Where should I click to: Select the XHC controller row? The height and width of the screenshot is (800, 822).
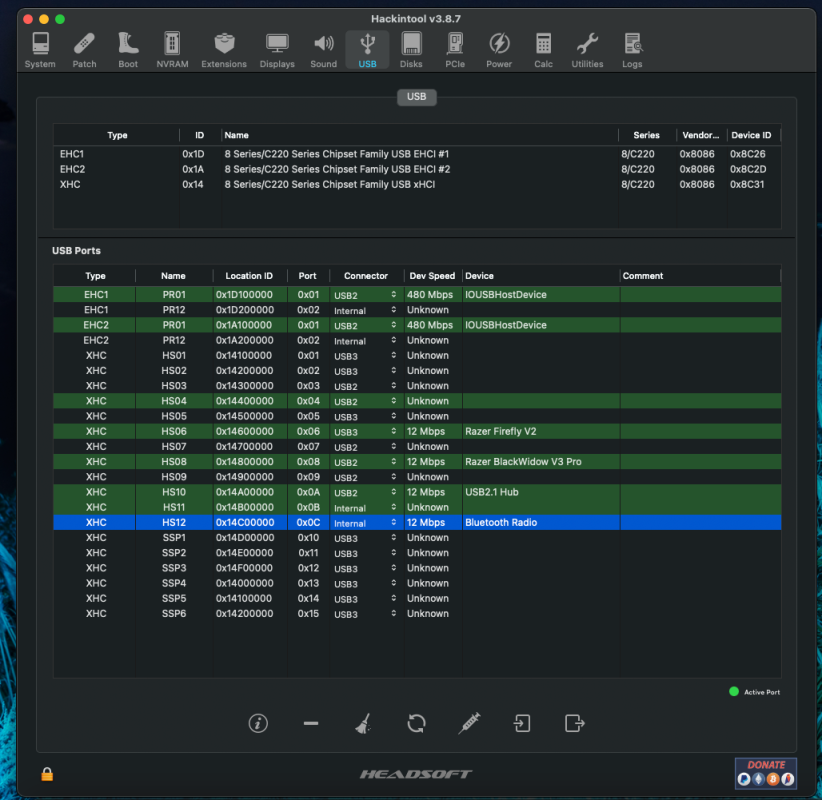pyautogui.click(x=417, y=185)
